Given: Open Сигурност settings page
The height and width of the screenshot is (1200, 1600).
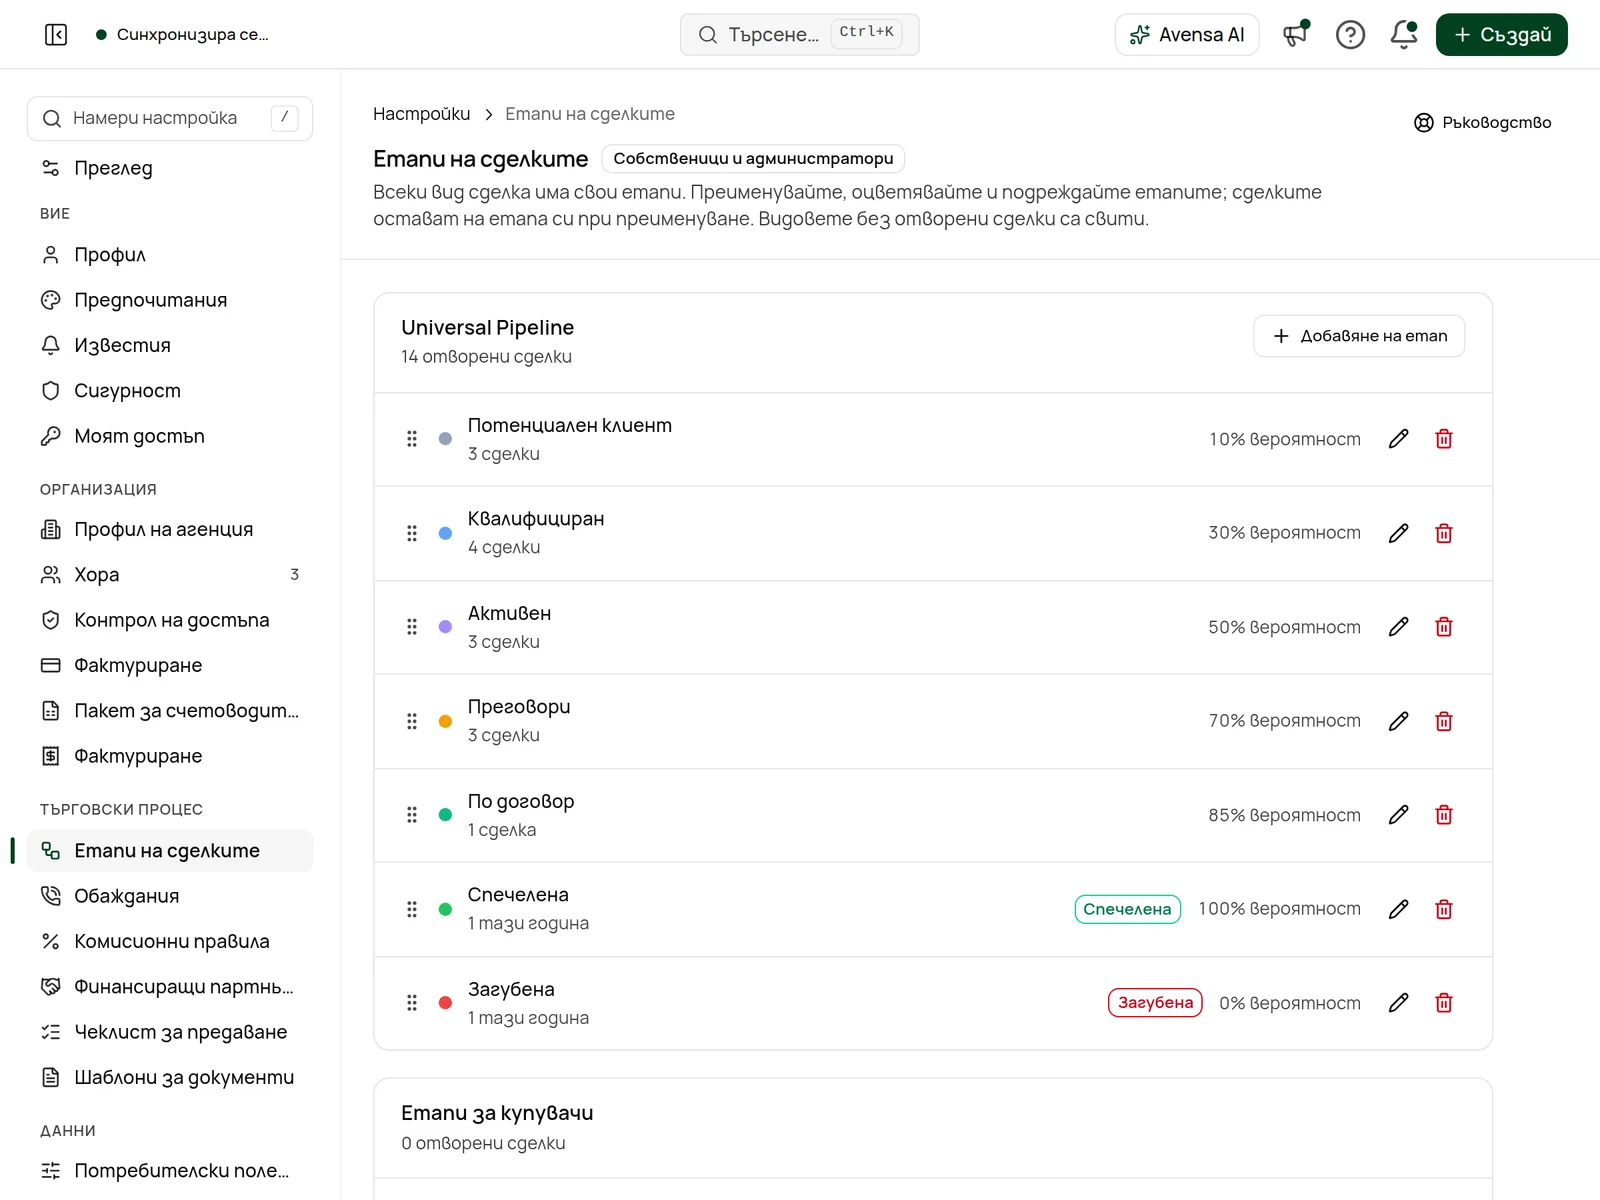Looking at the screenshot, I should [x=170, y=391].
